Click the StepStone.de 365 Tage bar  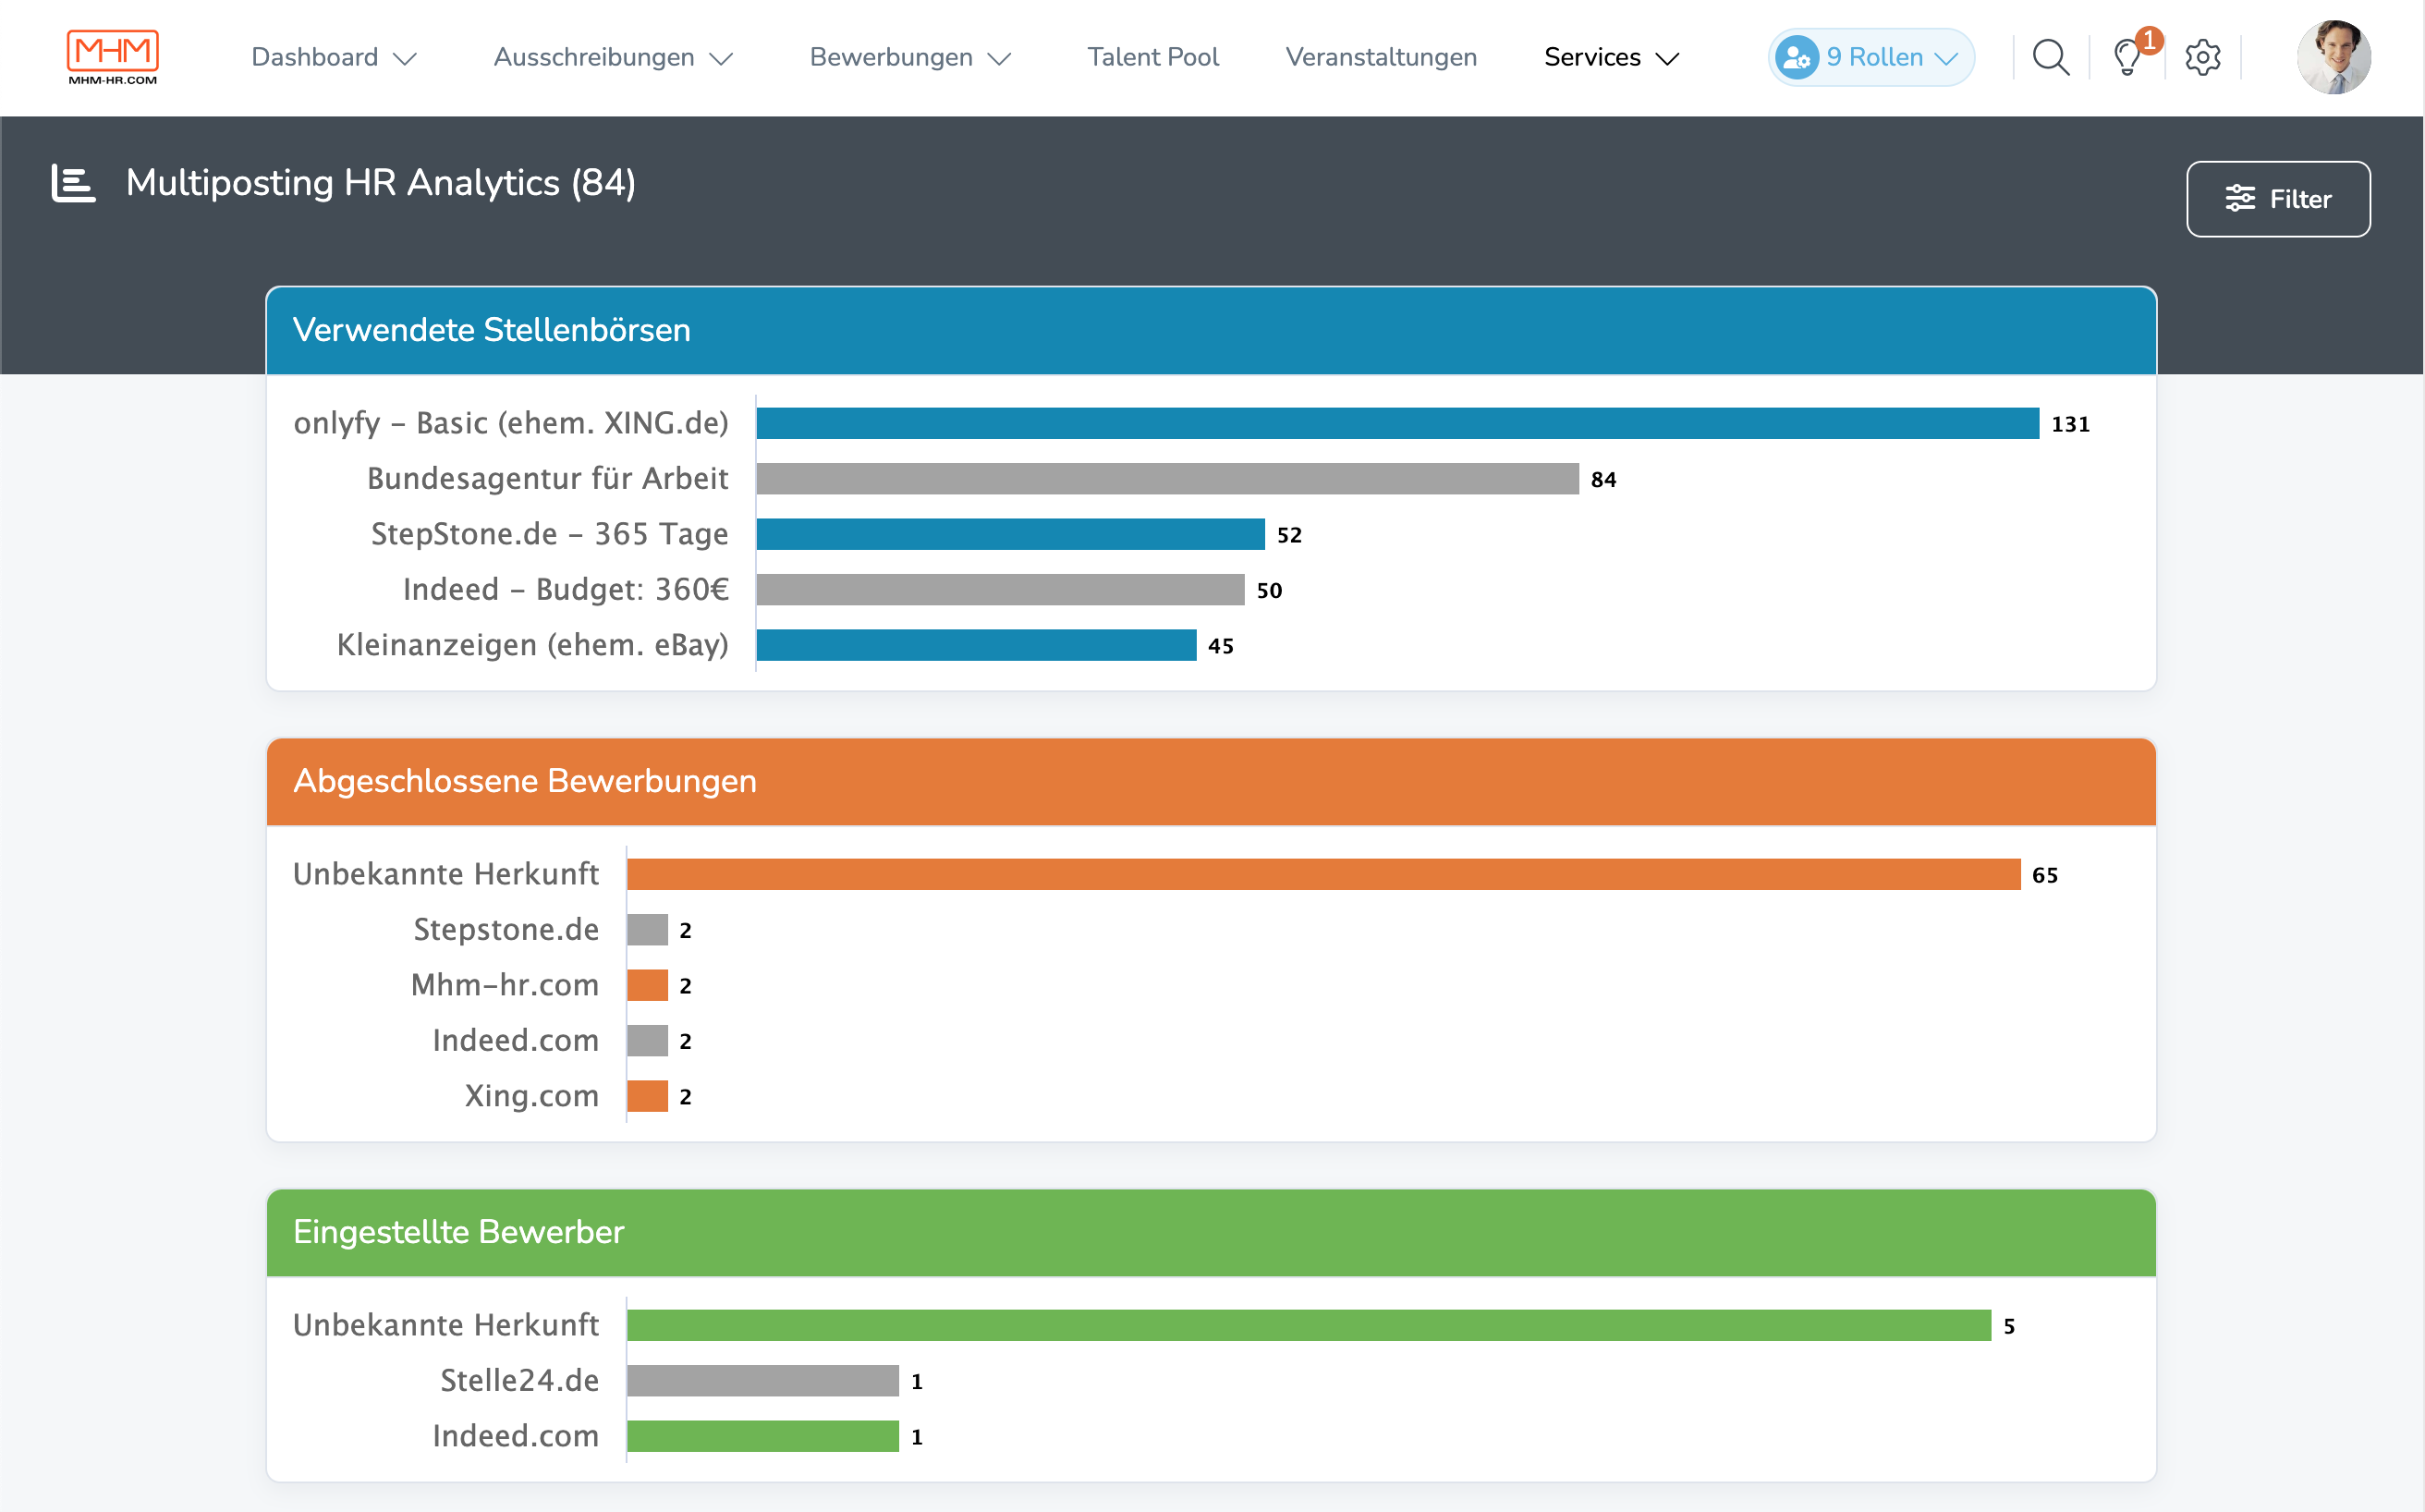tap(1010, 534)
